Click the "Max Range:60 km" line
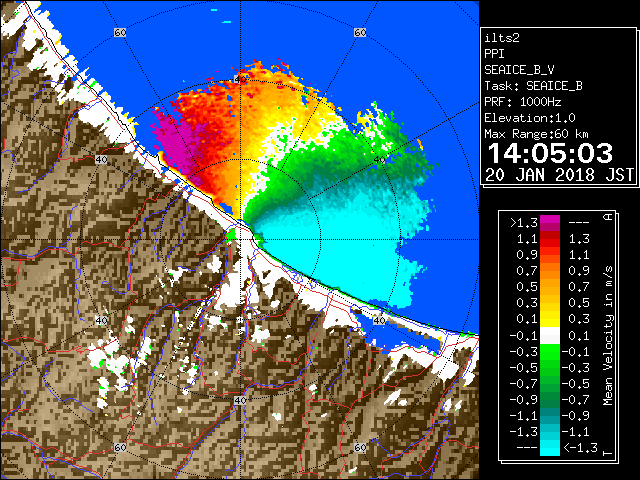This screenshot has width=640, height=480. 537,134
